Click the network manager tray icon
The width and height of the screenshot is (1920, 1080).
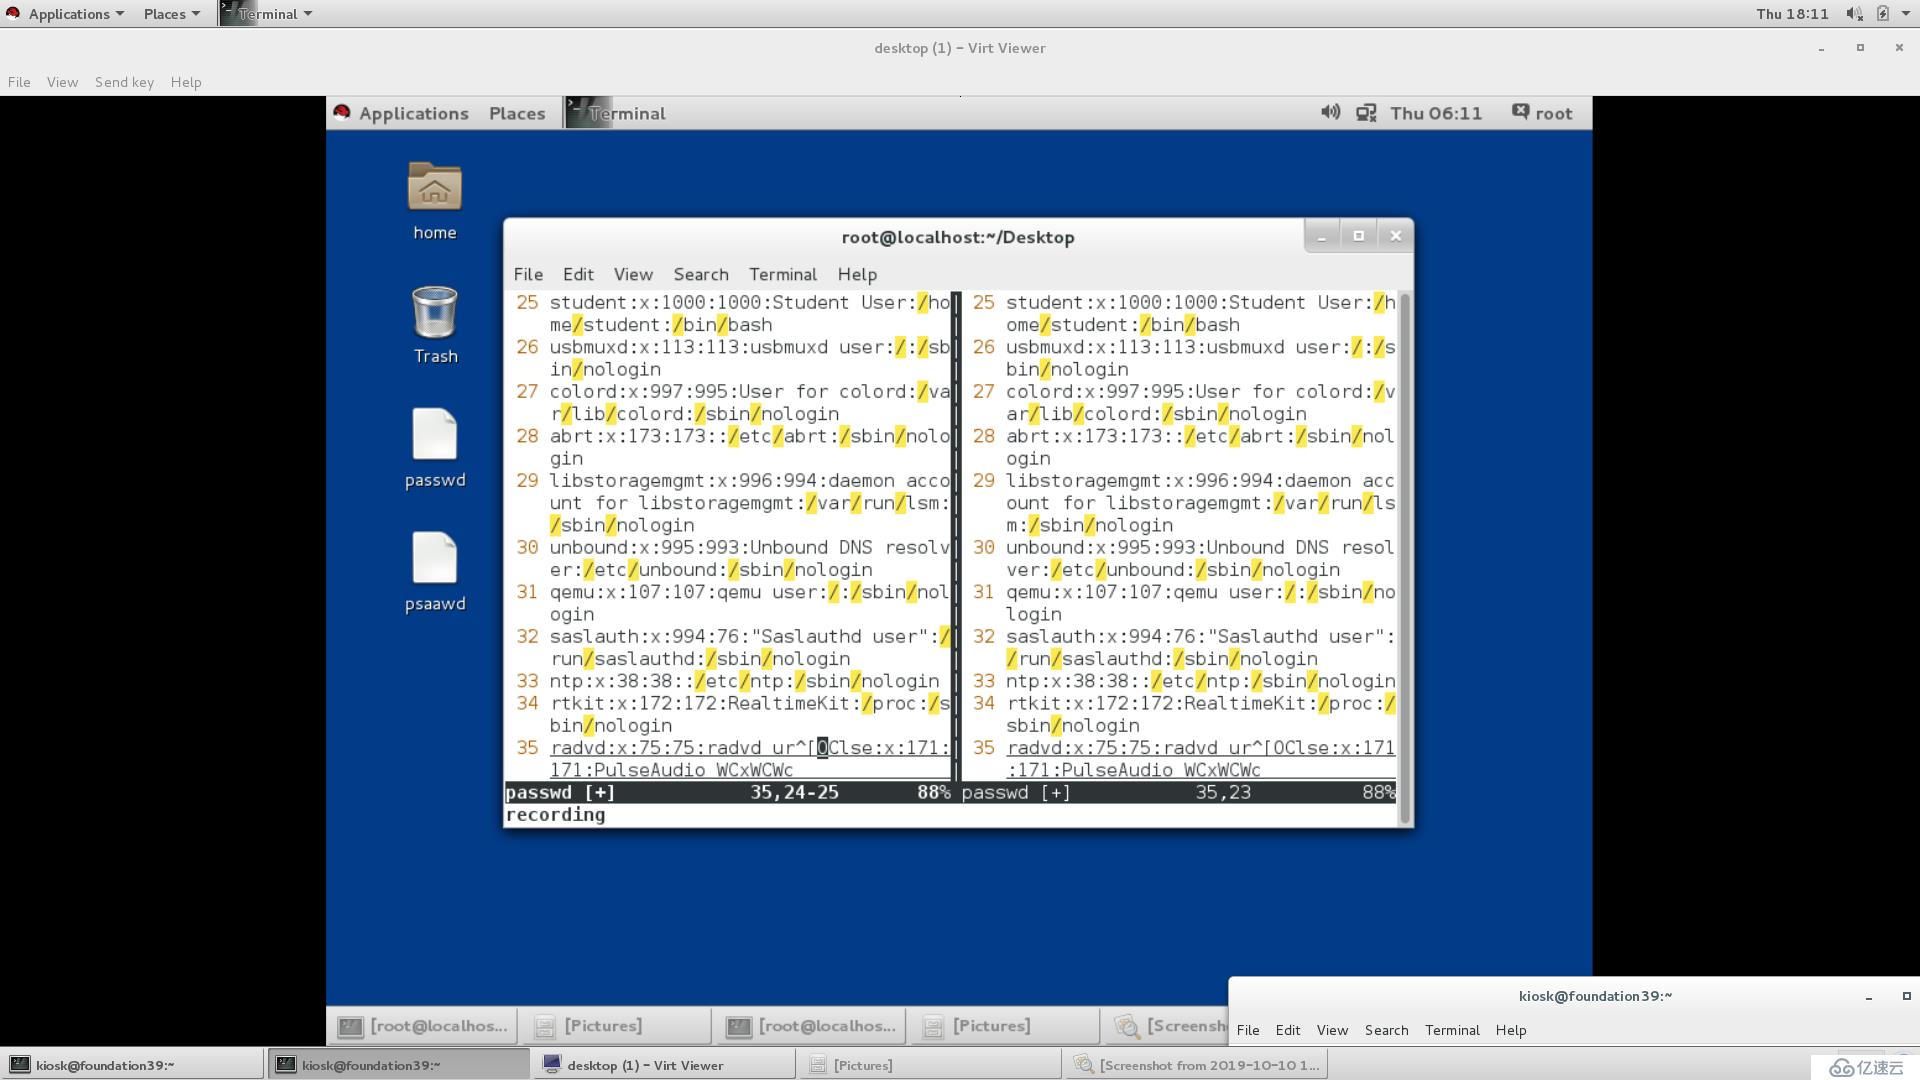(x=1366, y=112)
